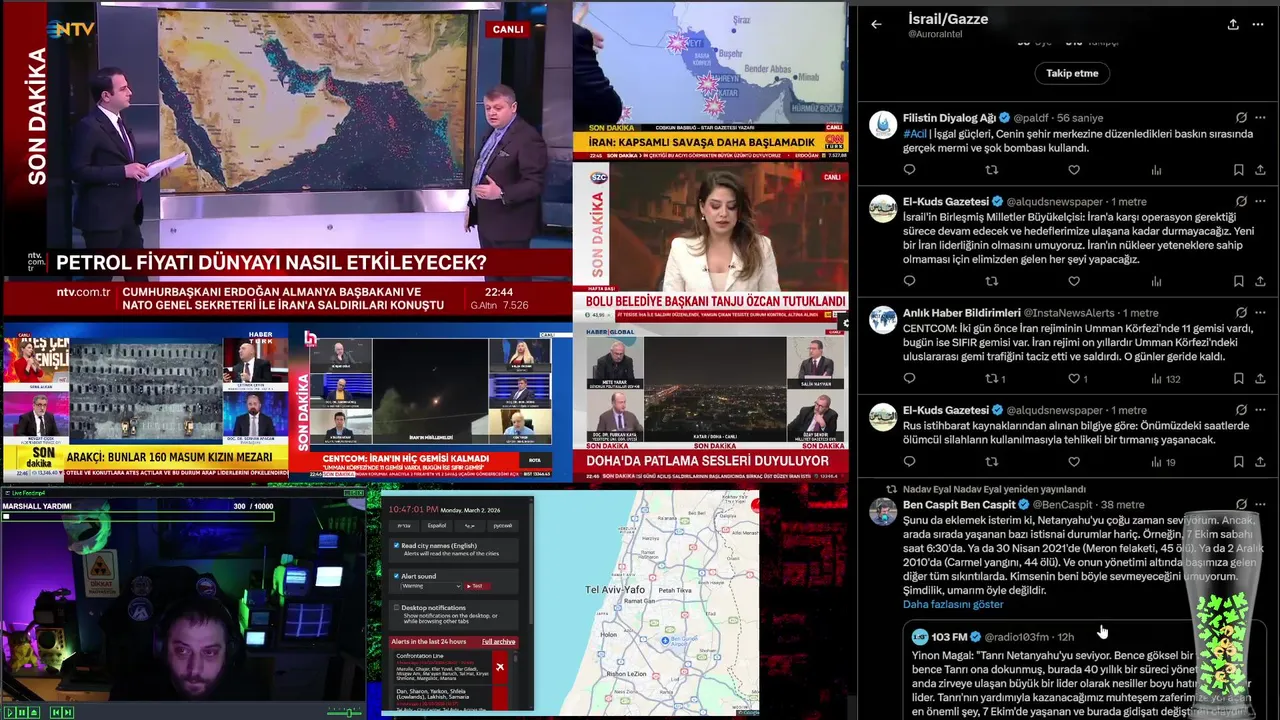Select Halk TV CENTCOM broadcast tile

tap(430, 402)
